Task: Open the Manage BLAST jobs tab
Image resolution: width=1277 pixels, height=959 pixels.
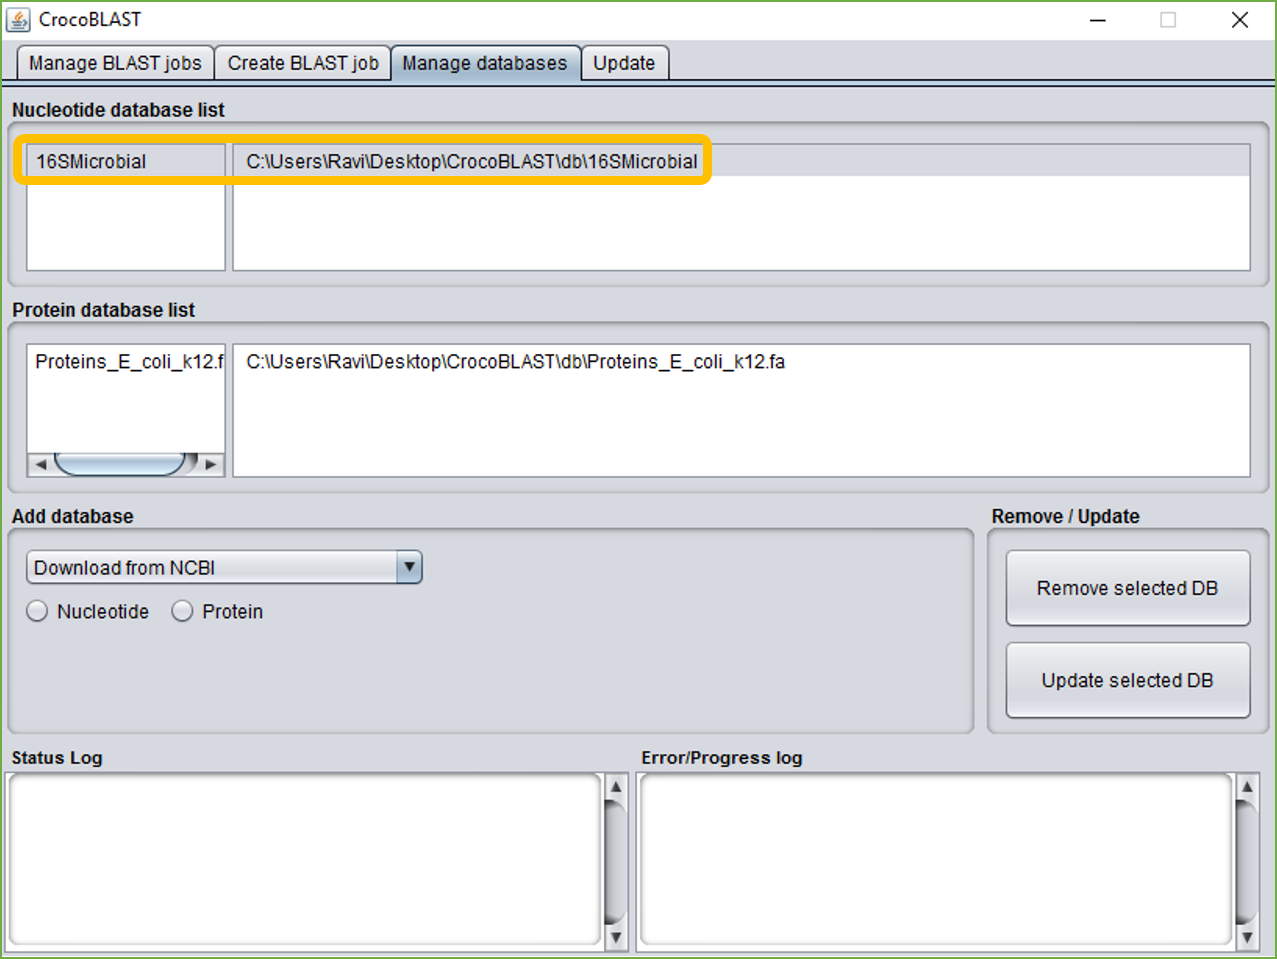Action: click(115, 63)
